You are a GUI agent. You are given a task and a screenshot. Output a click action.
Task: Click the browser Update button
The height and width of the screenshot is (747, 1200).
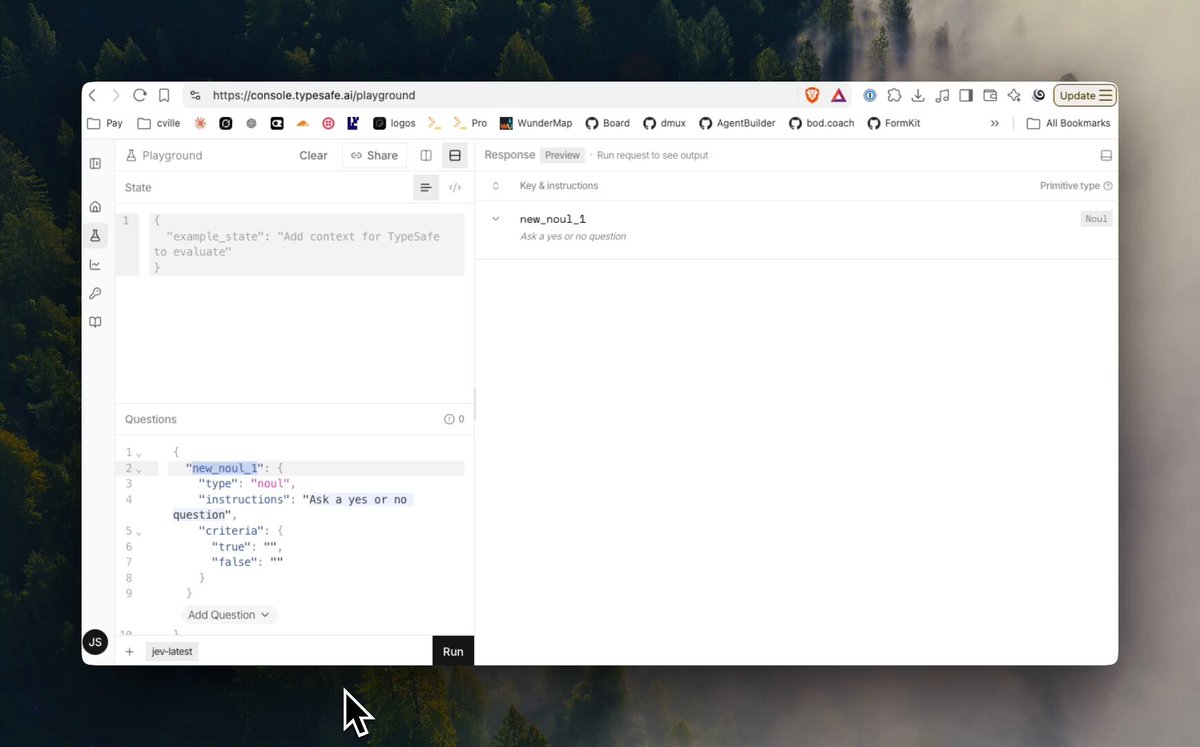tap(1085, 96)
